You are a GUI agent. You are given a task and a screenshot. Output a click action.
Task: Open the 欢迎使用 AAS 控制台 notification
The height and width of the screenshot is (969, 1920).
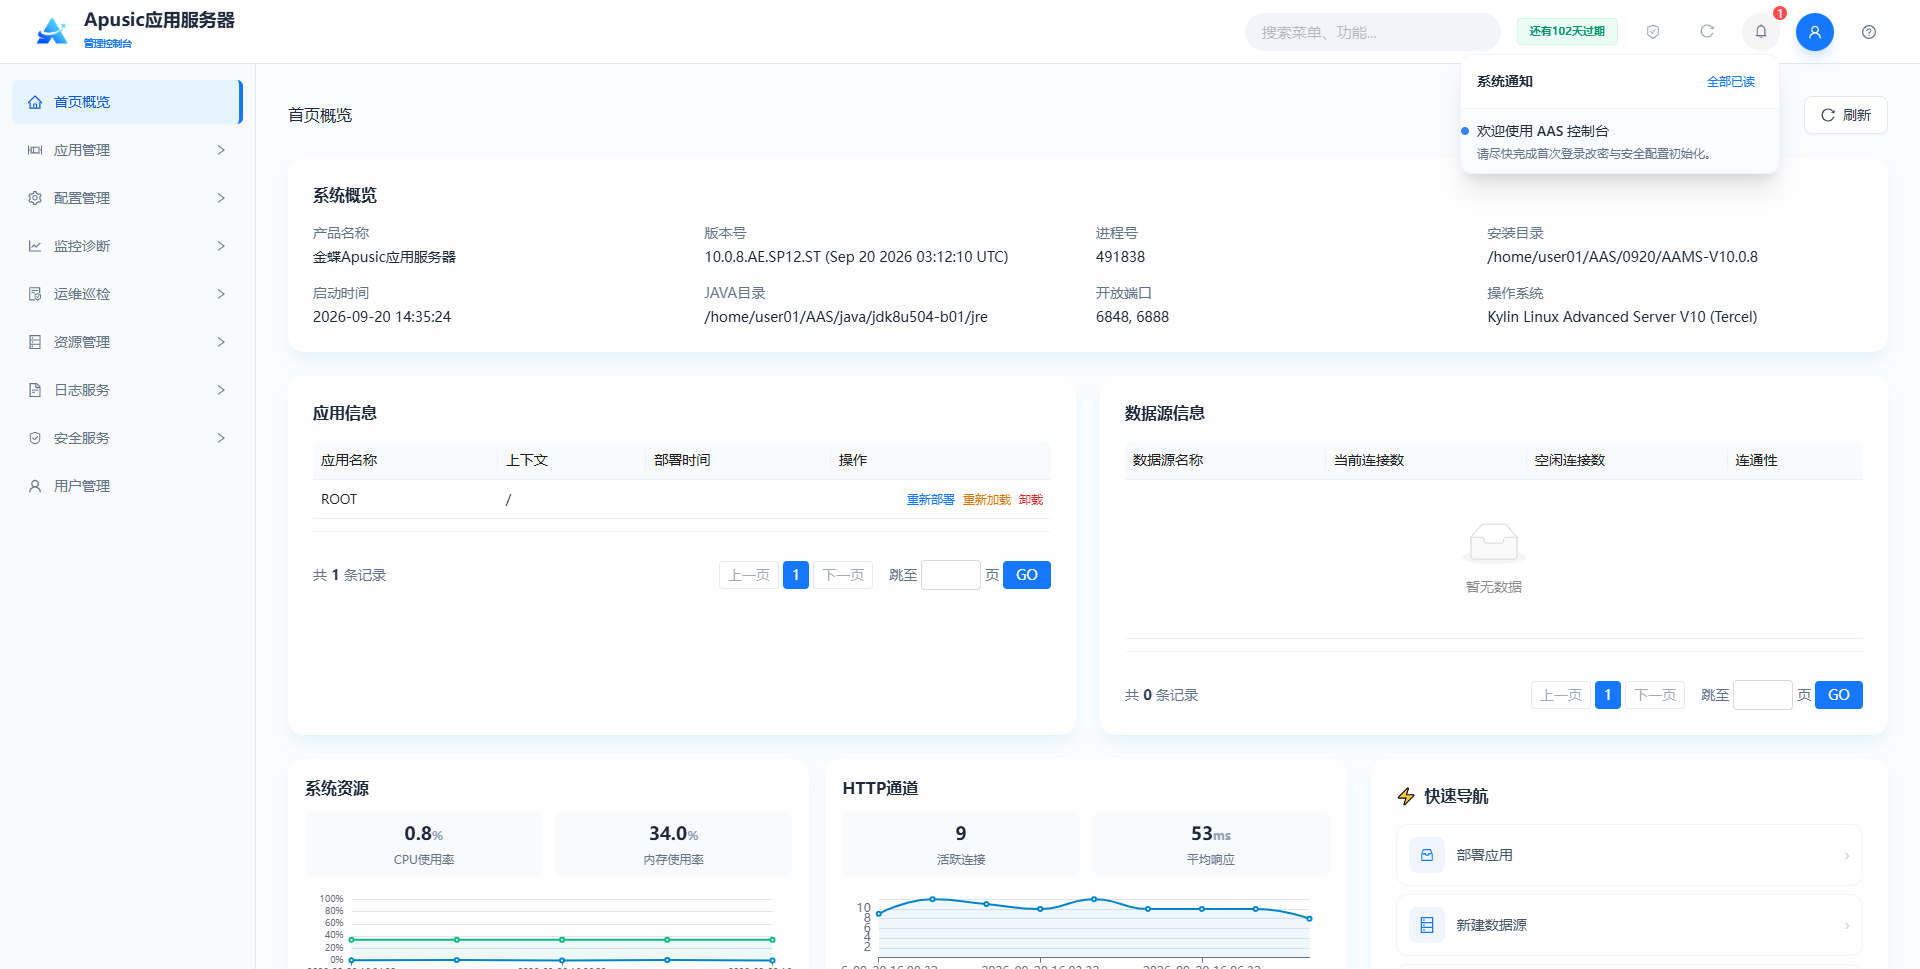click(1619, 142)
